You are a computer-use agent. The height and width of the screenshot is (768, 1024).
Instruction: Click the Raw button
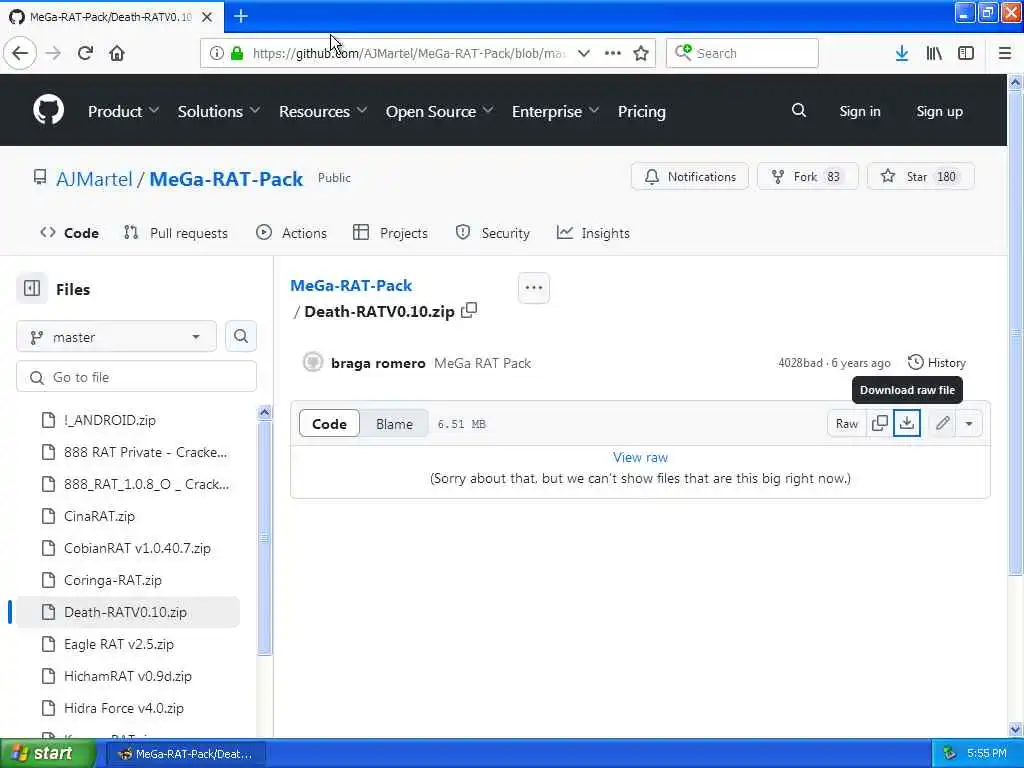point(847,423)
